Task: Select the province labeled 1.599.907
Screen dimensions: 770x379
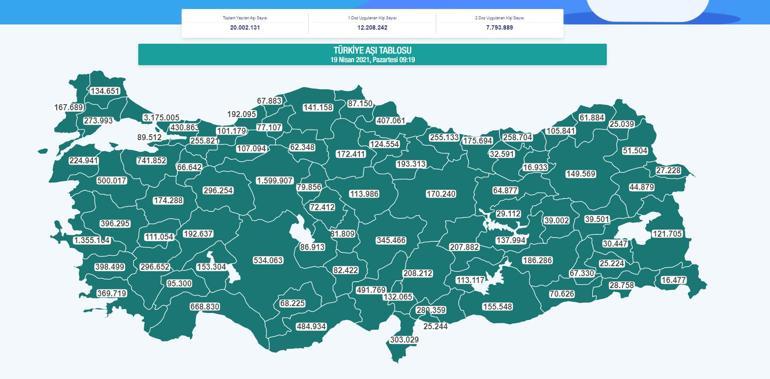Action: click(275, 181)
